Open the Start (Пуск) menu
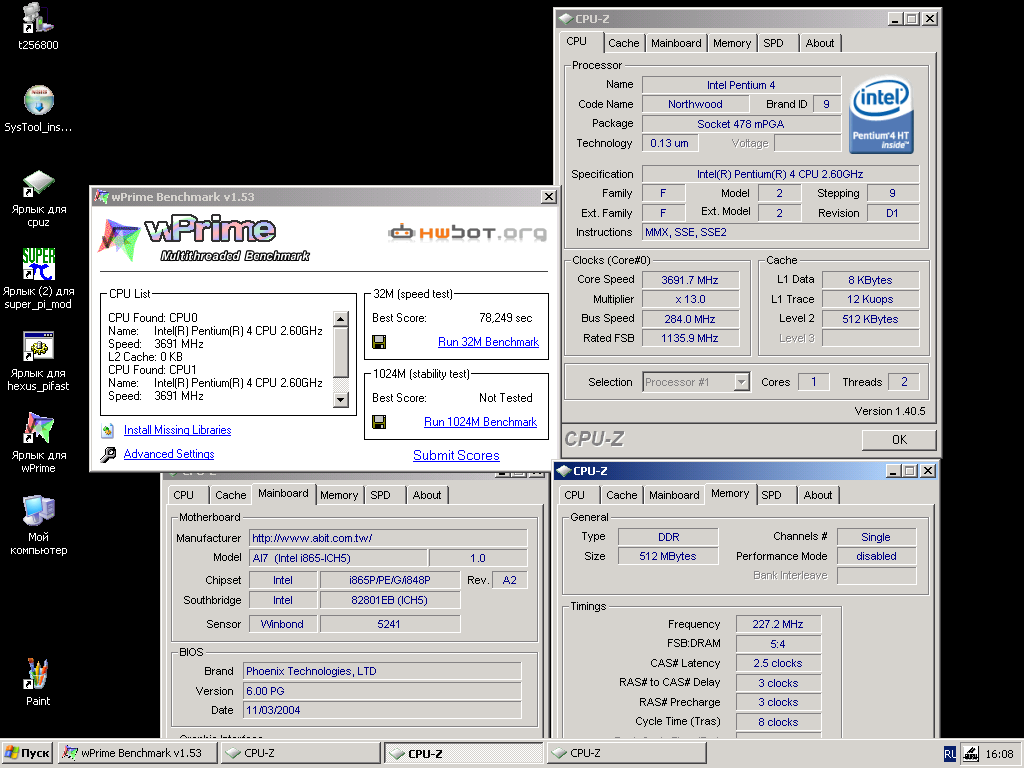Screen dimensions: 1024x768 point(27,753)
